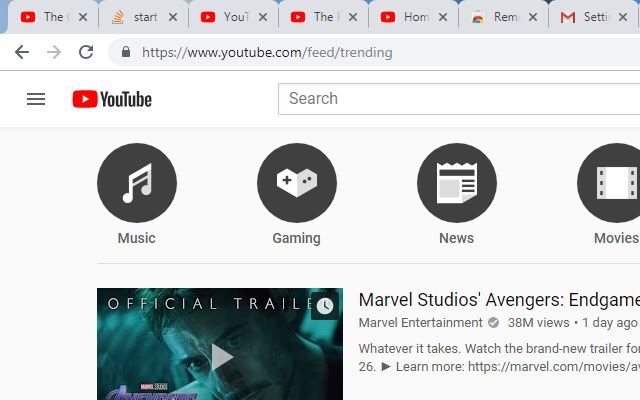Click the 'Whatever it takes' description text
640x400 pixels.
(499, 349)
